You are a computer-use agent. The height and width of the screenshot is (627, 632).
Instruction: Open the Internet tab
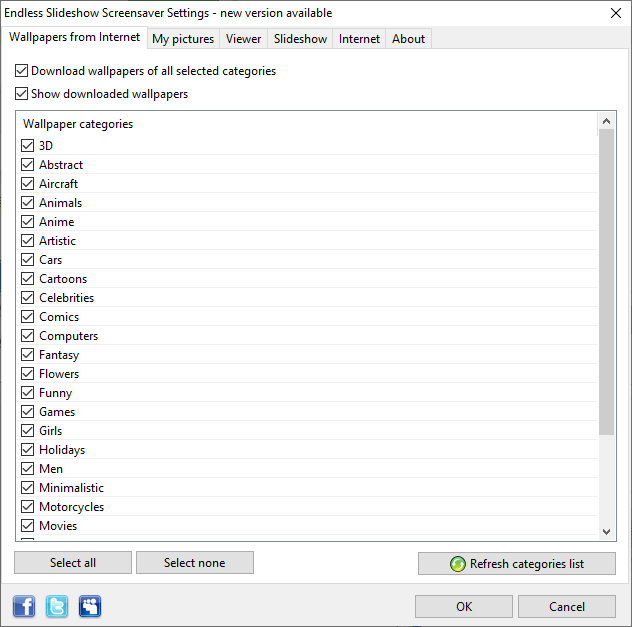tap(359, 39)
